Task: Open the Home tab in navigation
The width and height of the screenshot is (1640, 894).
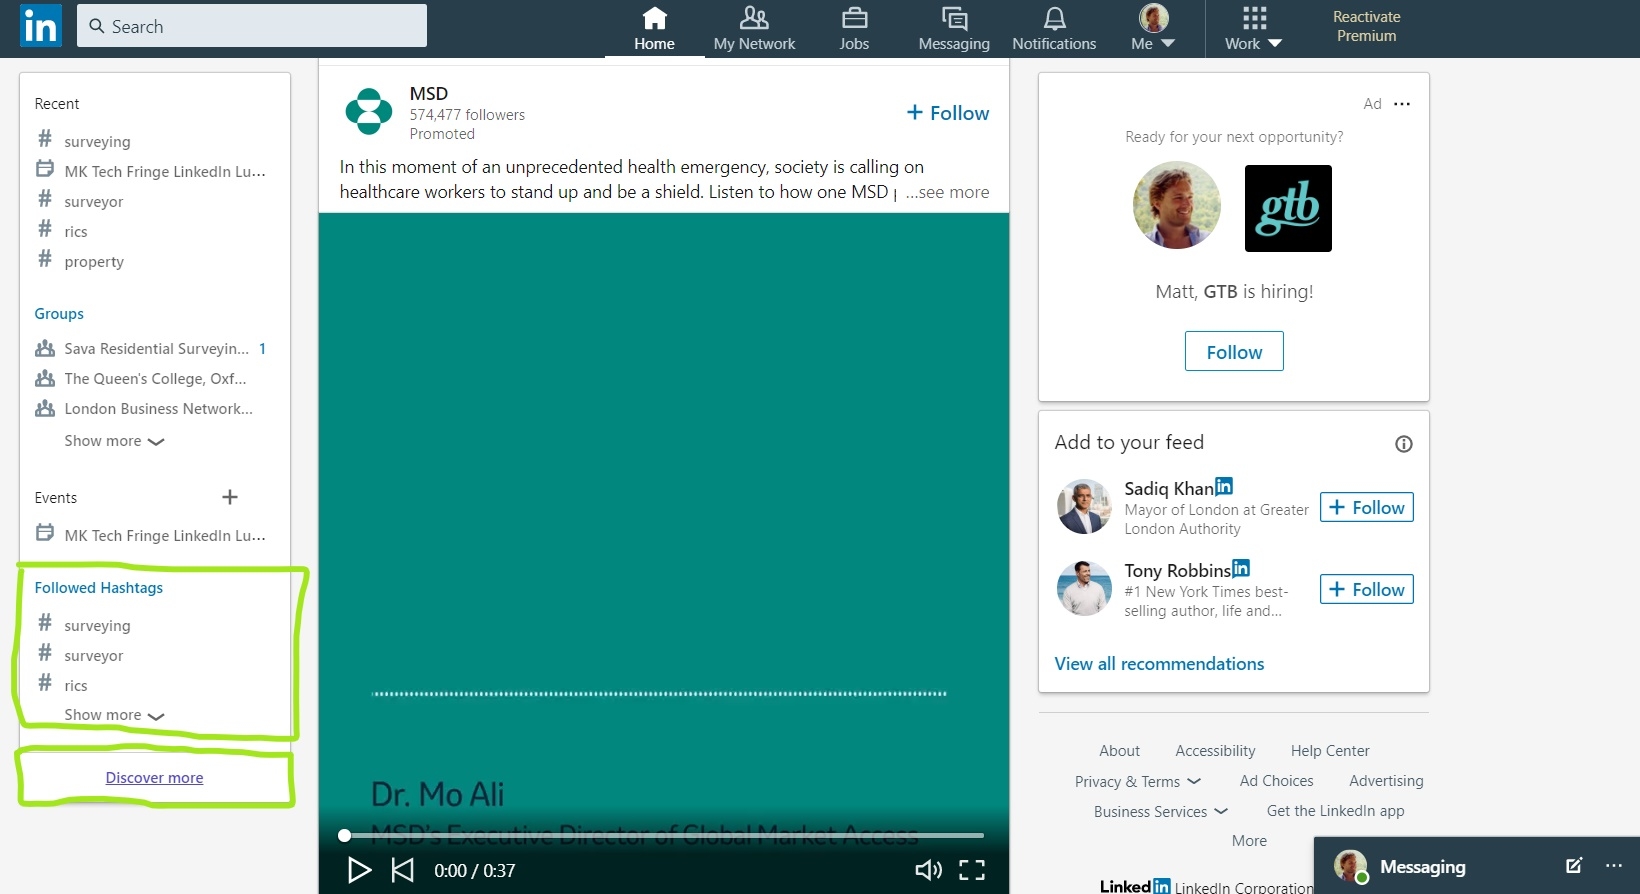Action: [654, 29]
